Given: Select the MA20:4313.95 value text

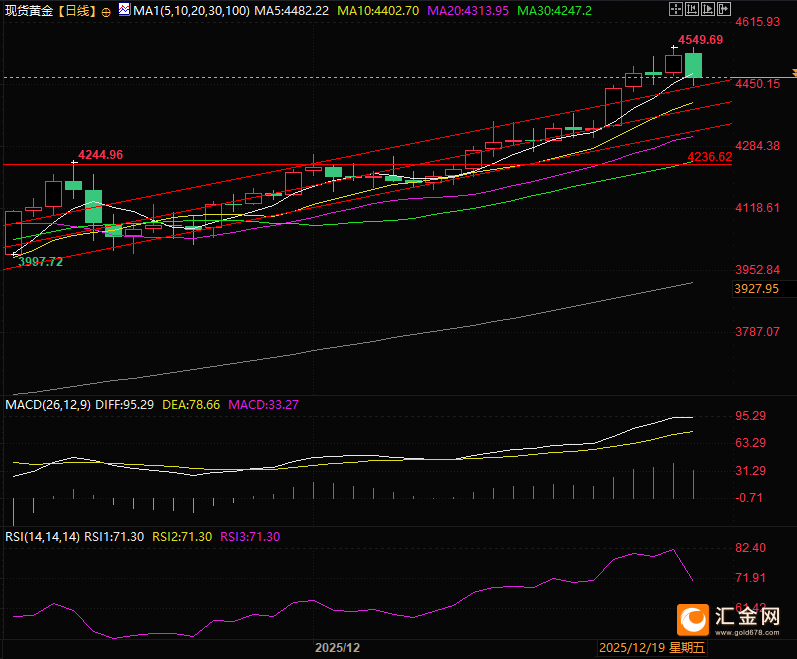Looking at the screenshot, I should (468, 11).
